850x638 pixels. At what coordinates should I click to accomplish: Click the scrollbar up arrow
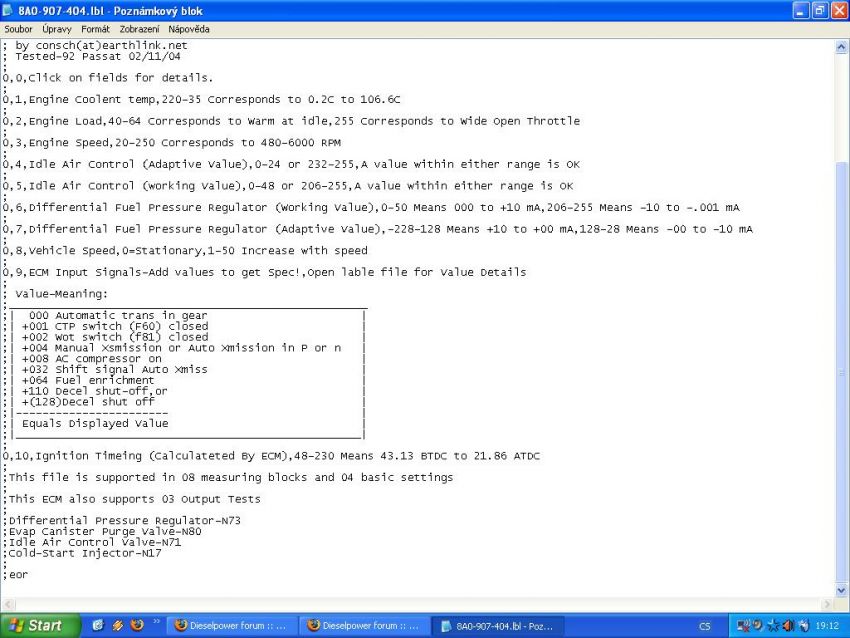pos(841,47)
